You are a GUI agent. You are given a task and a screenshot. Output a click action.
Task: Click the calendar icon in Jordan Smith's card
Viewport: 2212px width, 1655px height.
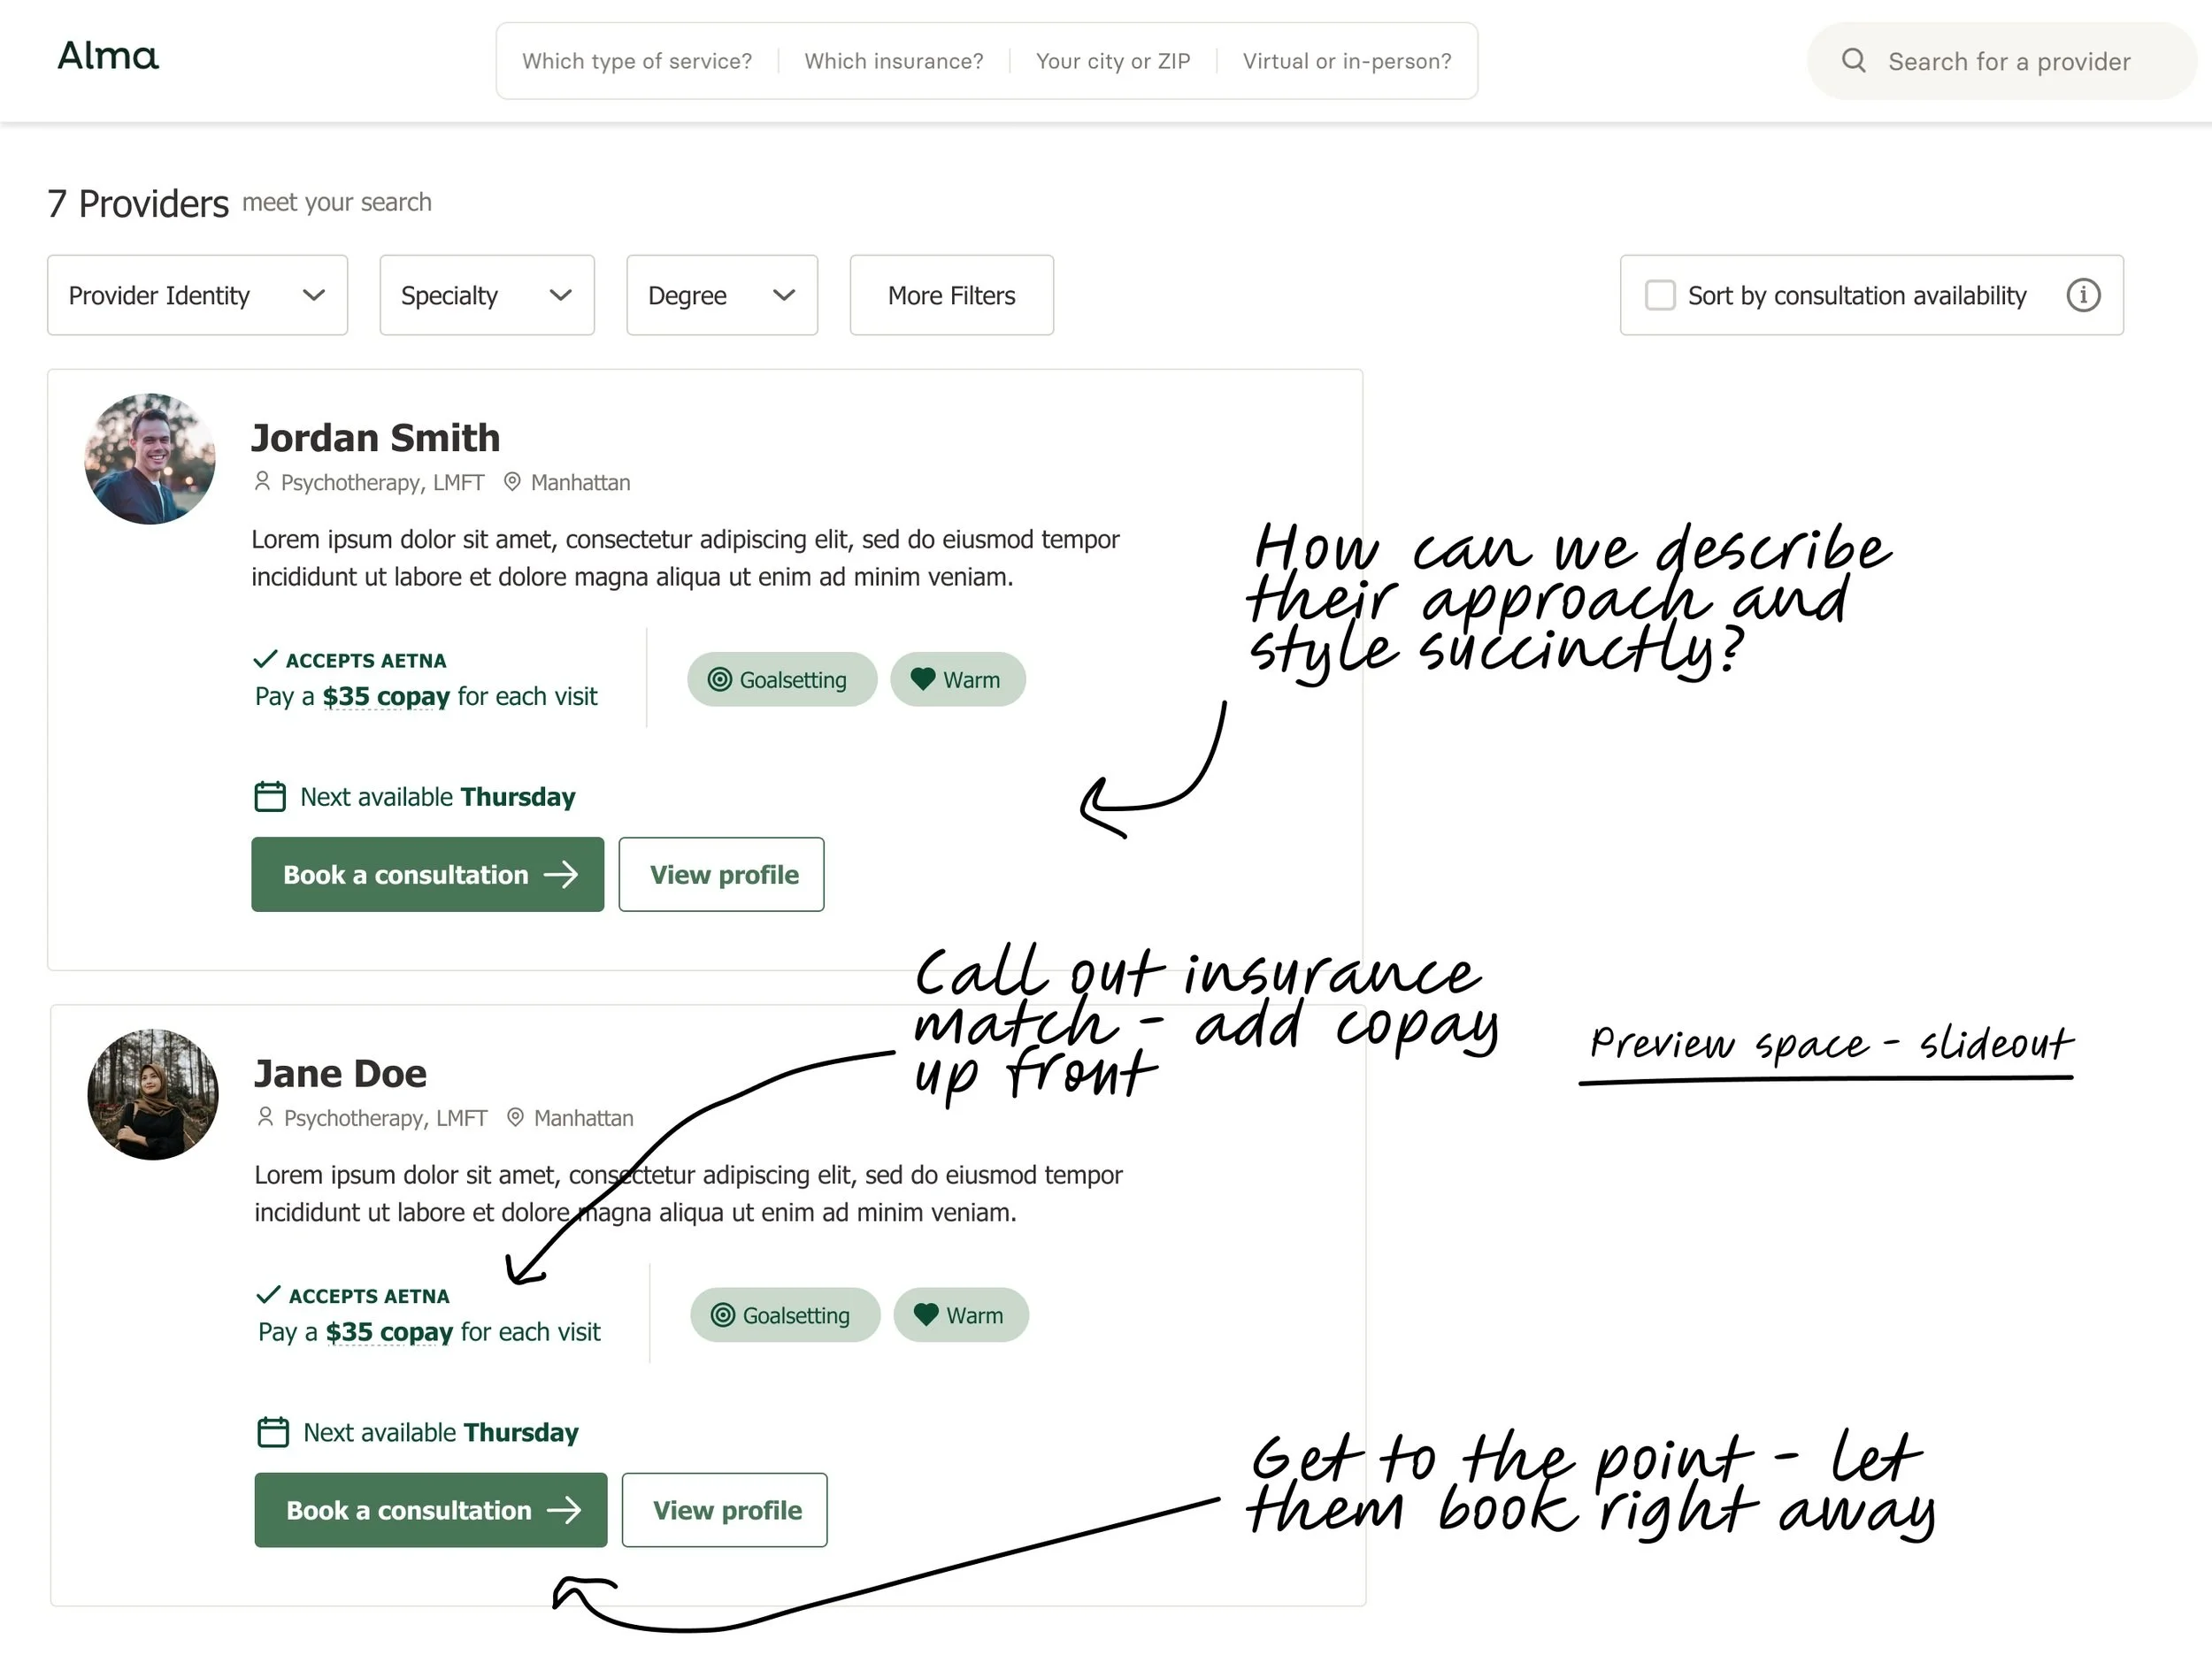pos(270,797)
